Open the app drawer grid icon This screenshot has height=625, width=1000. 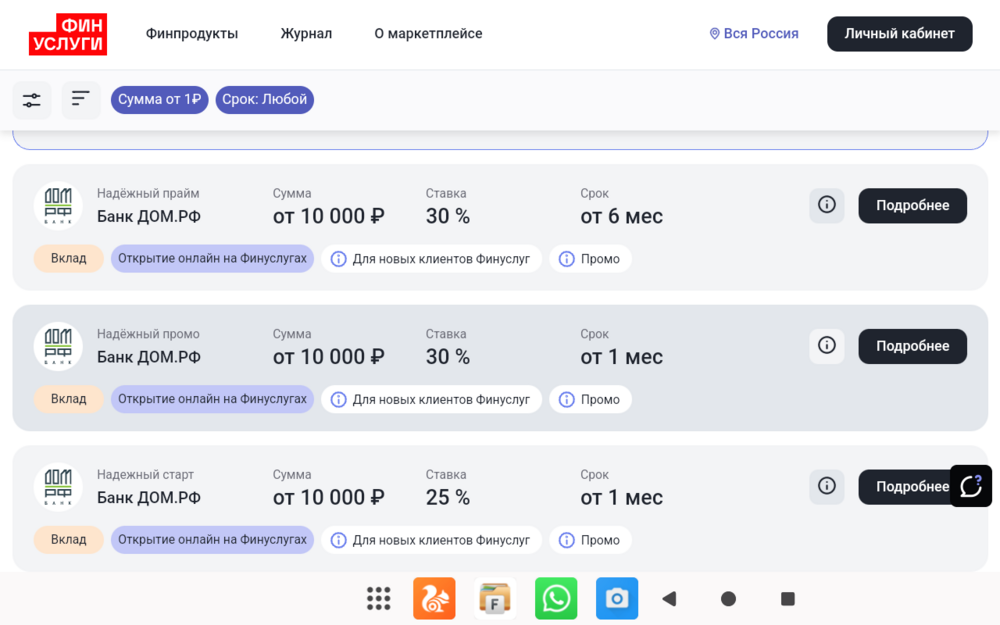[379, 598]
